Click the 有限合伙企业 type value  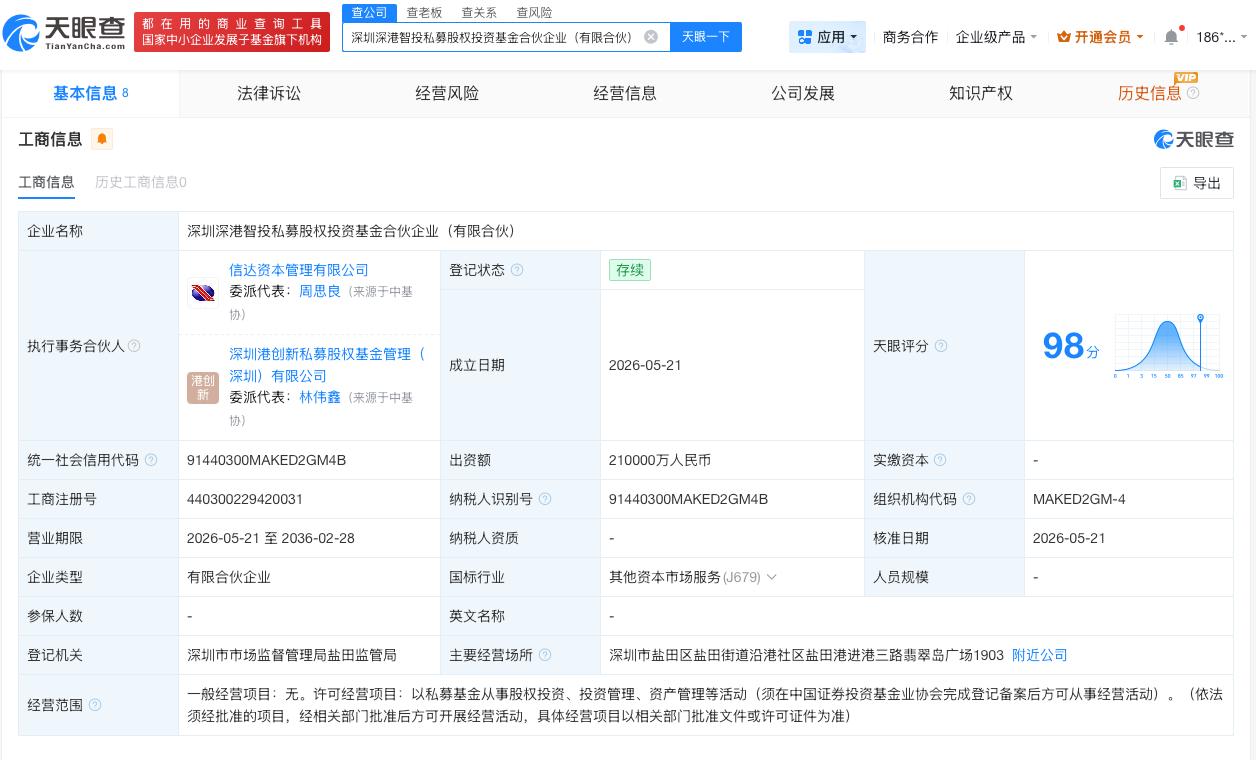tap(229, 577)
